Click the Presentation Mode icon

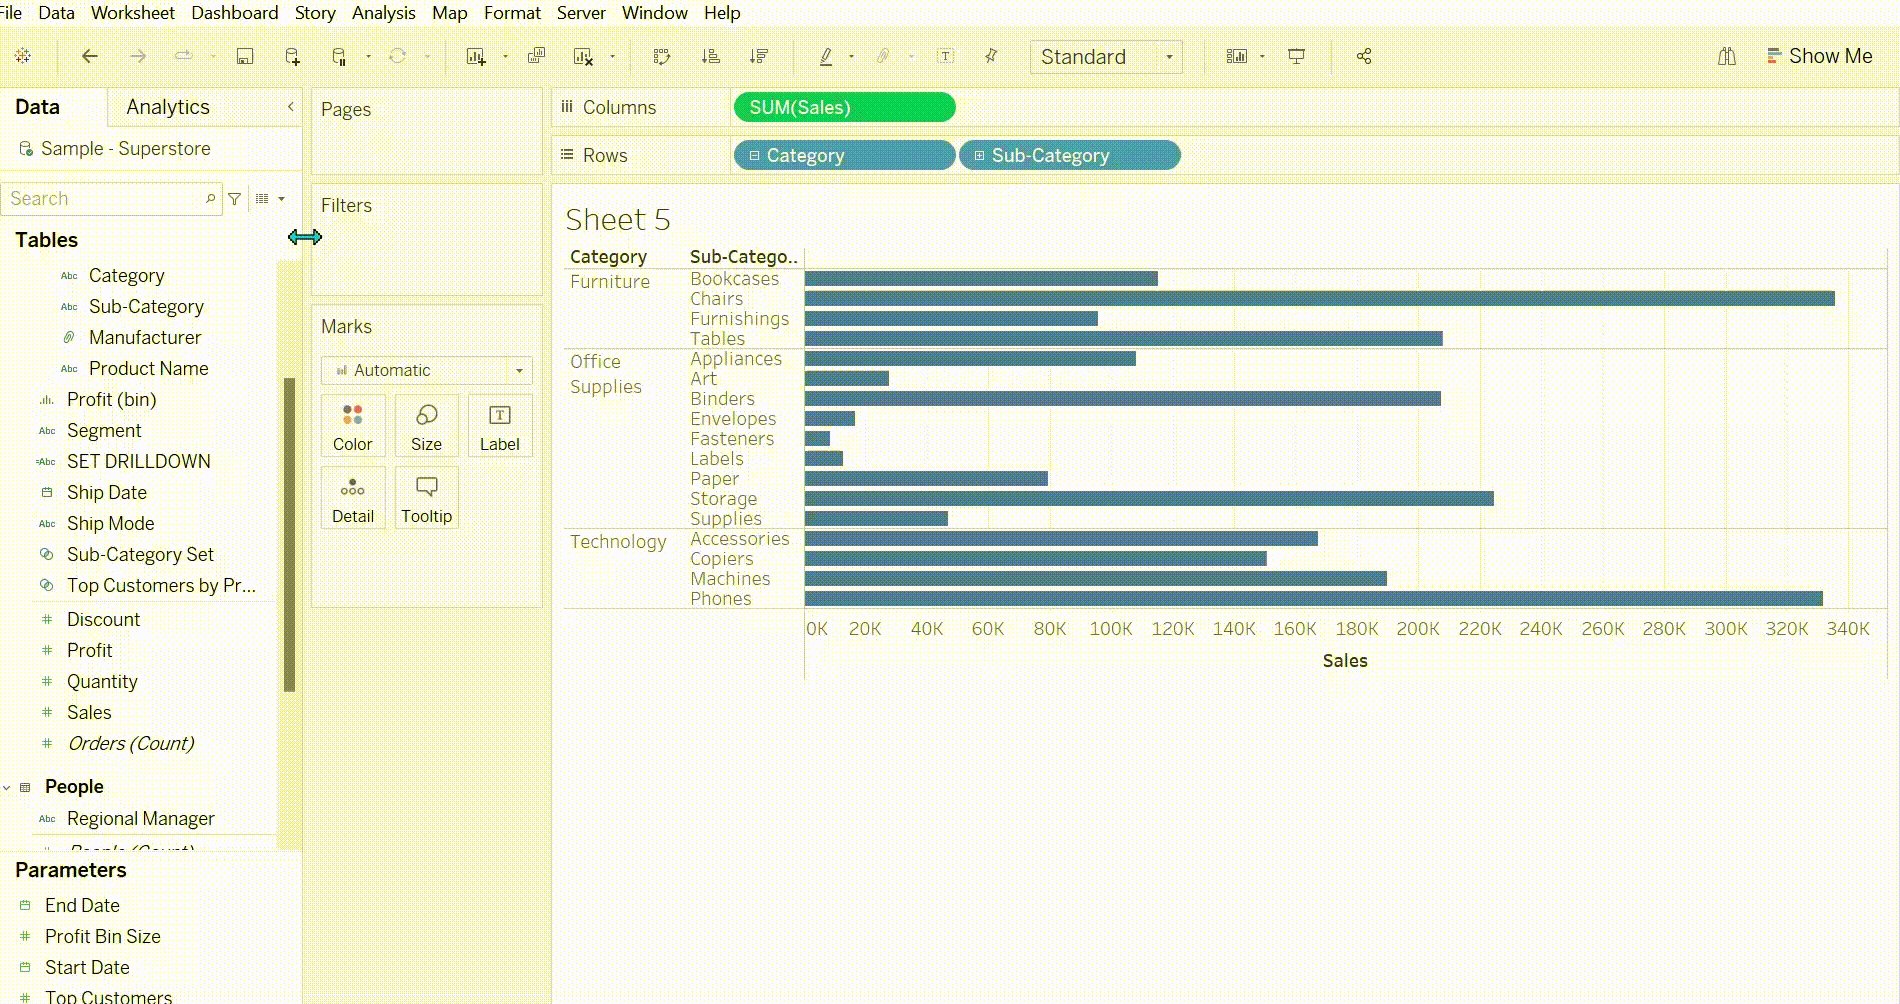(1296, 56)
